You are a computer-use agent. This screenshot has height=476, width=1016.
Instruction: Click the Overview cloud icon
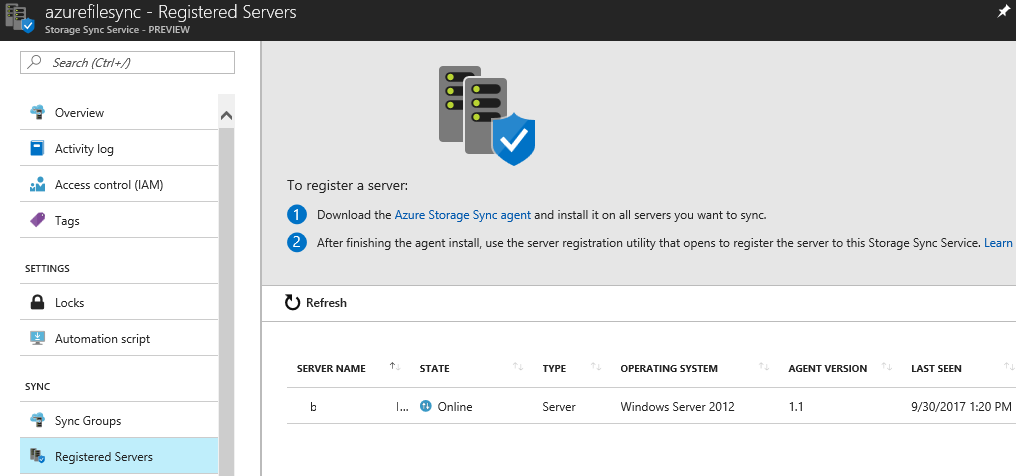pos(38,112)
